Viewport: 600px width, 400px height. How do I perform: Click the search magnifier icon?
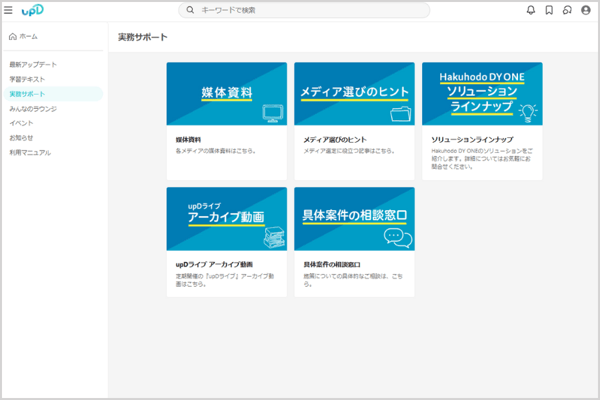(190, 10)
